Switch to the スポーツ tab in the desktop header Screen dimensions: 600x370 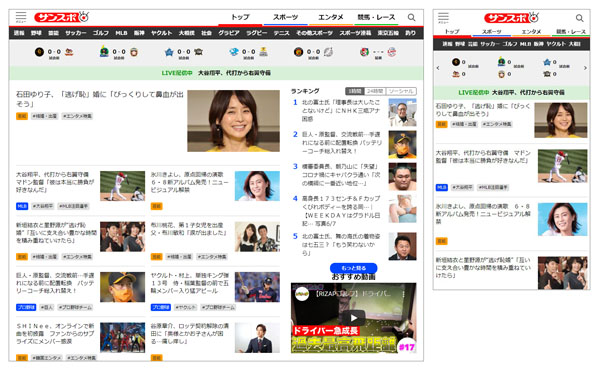285,17
